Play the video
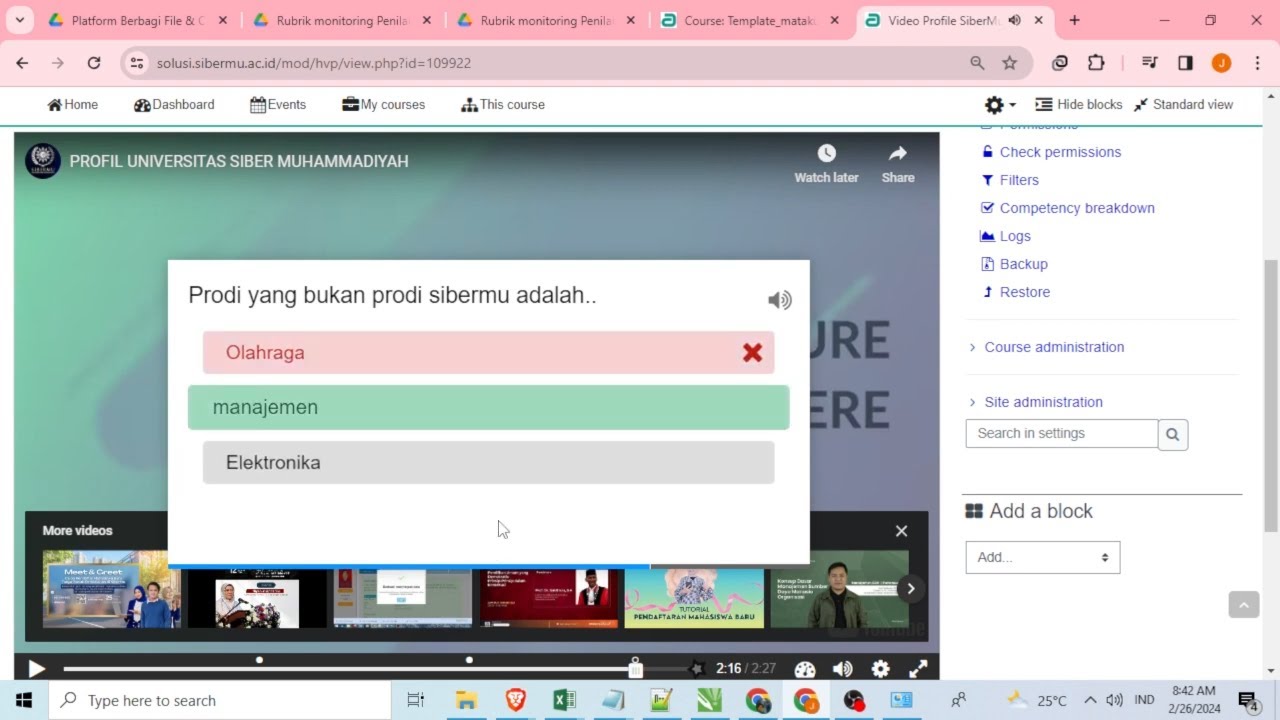Viewport: 1280px width, 720px height. coord(36,669)
